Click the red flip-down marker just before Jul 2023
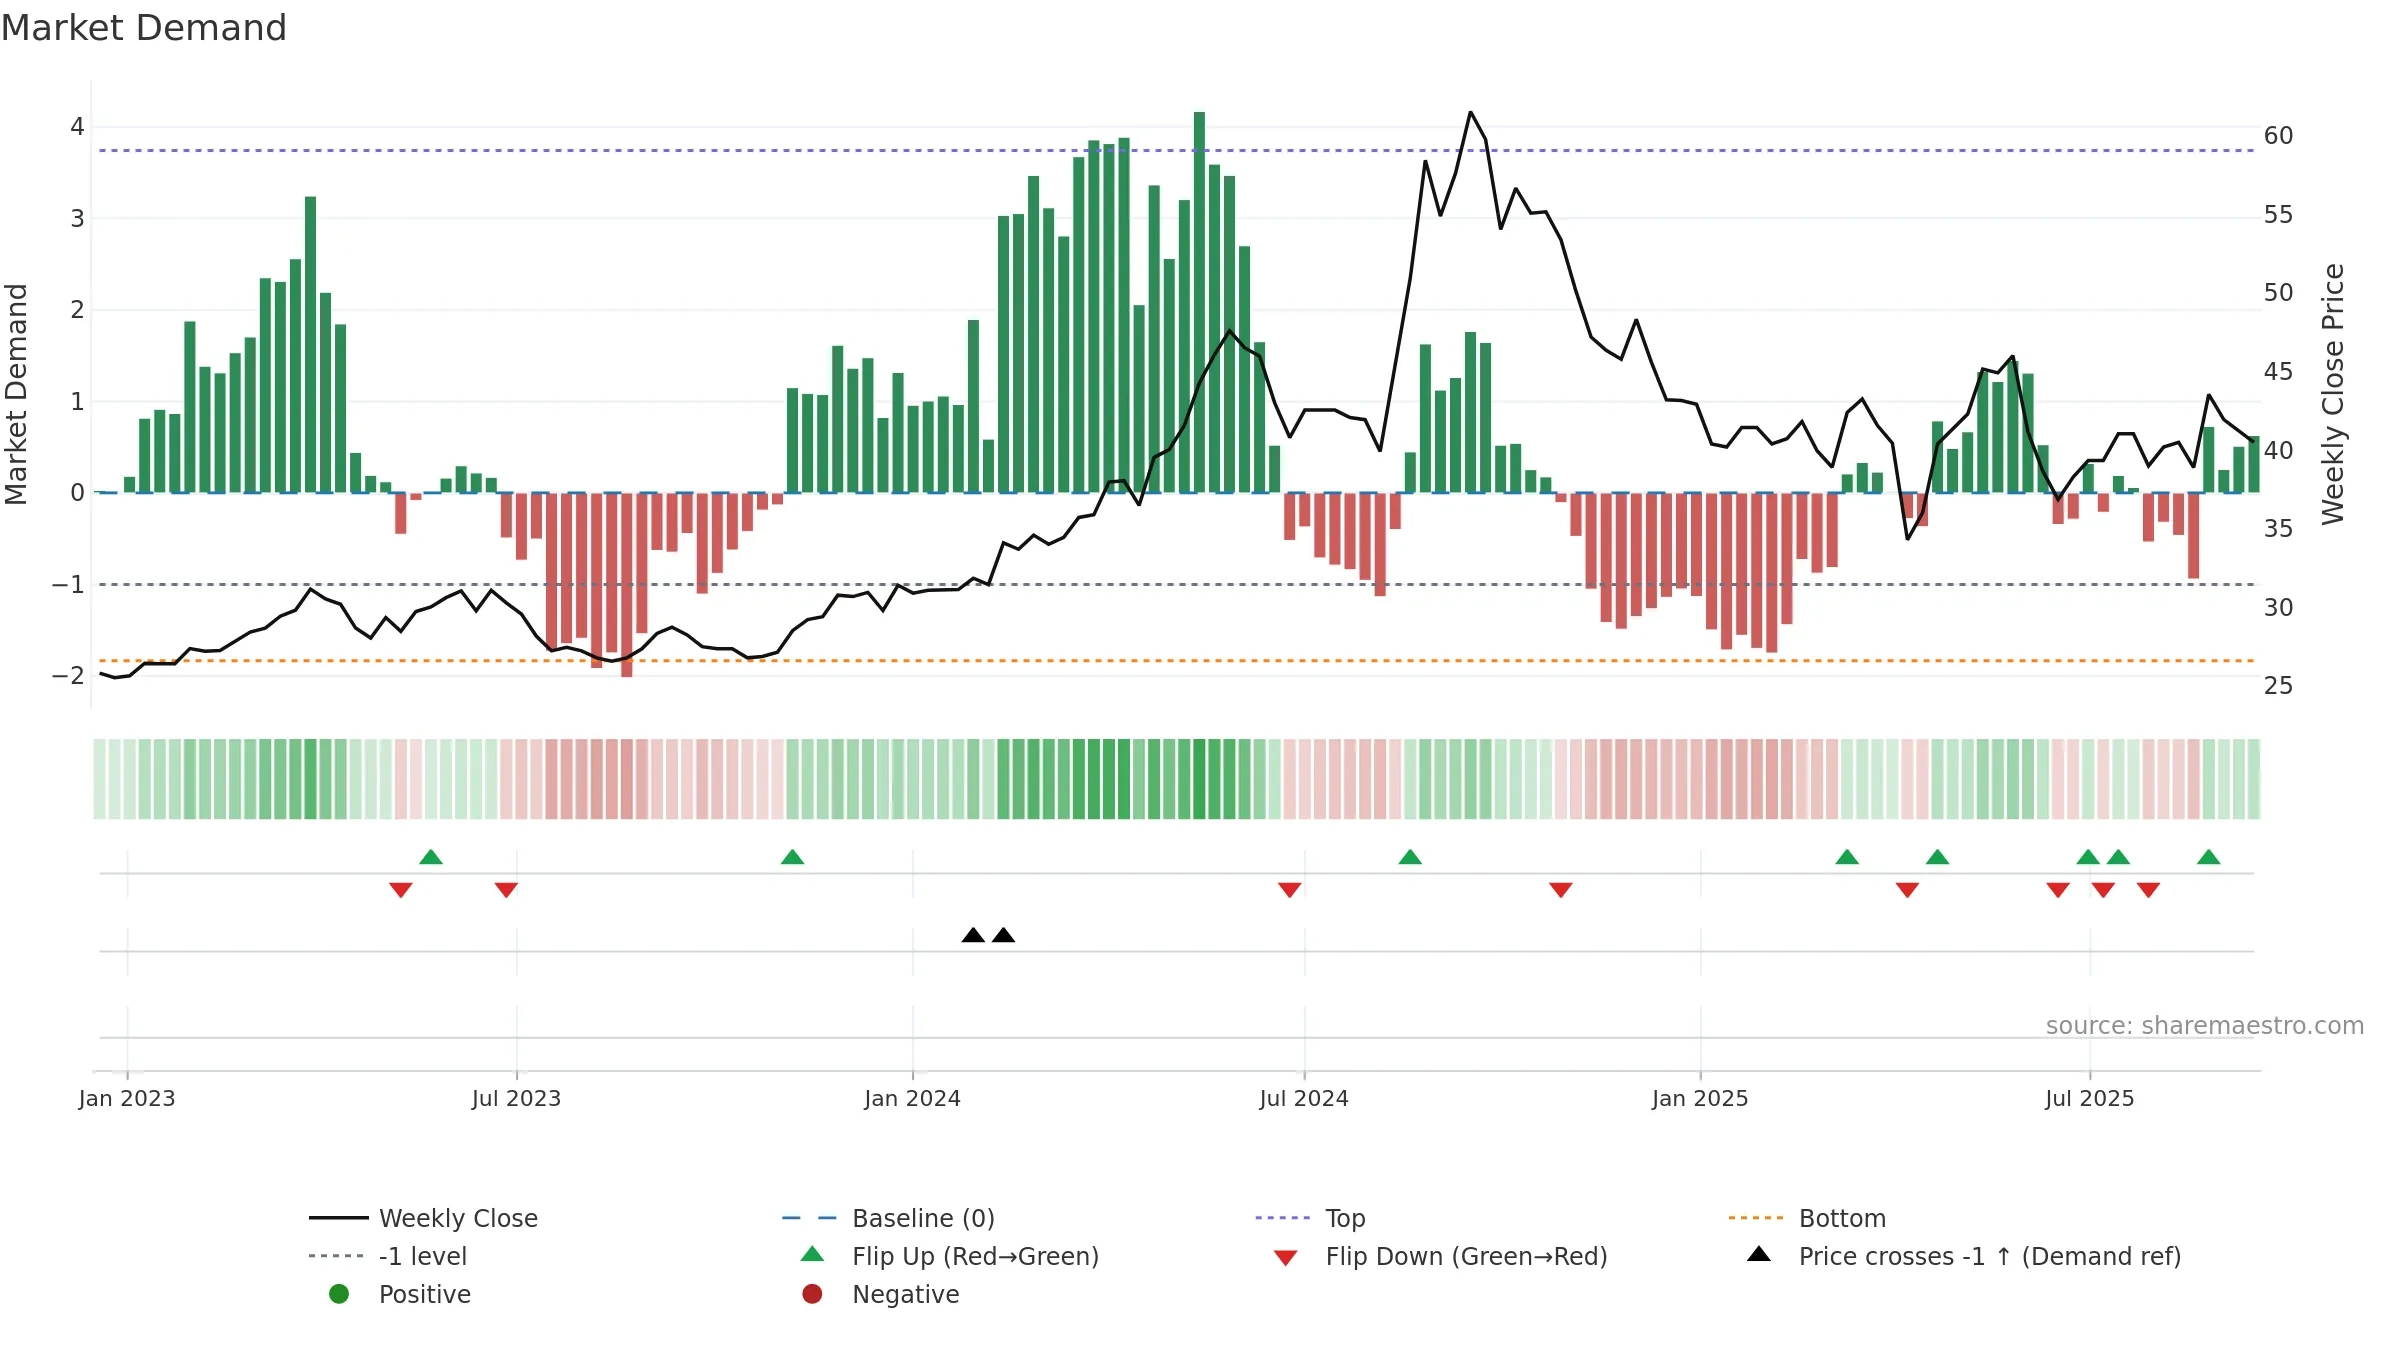 pyautogui.click(x=506, y=890)
